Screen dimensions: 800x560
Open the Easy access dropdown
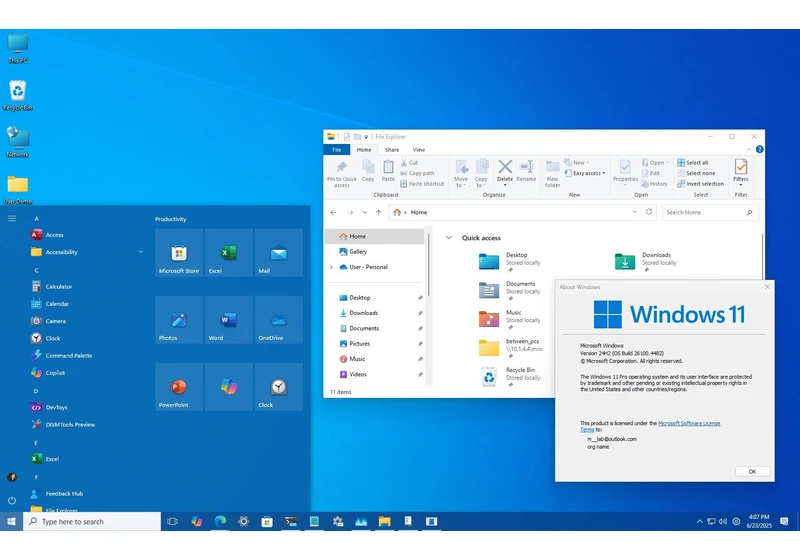(x=585, y=173)
